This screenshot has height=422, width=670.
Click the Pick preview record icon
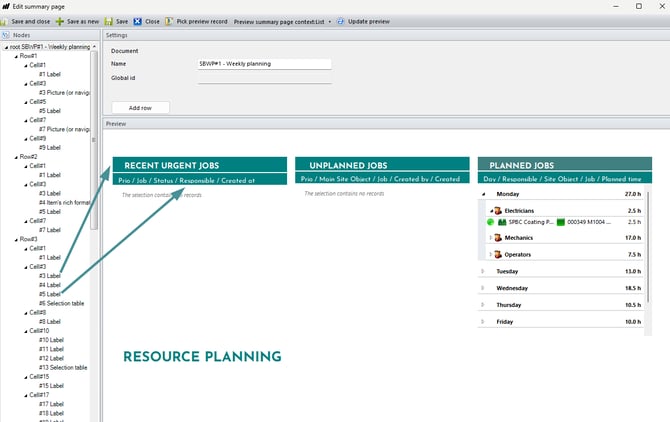pos(169,21)
